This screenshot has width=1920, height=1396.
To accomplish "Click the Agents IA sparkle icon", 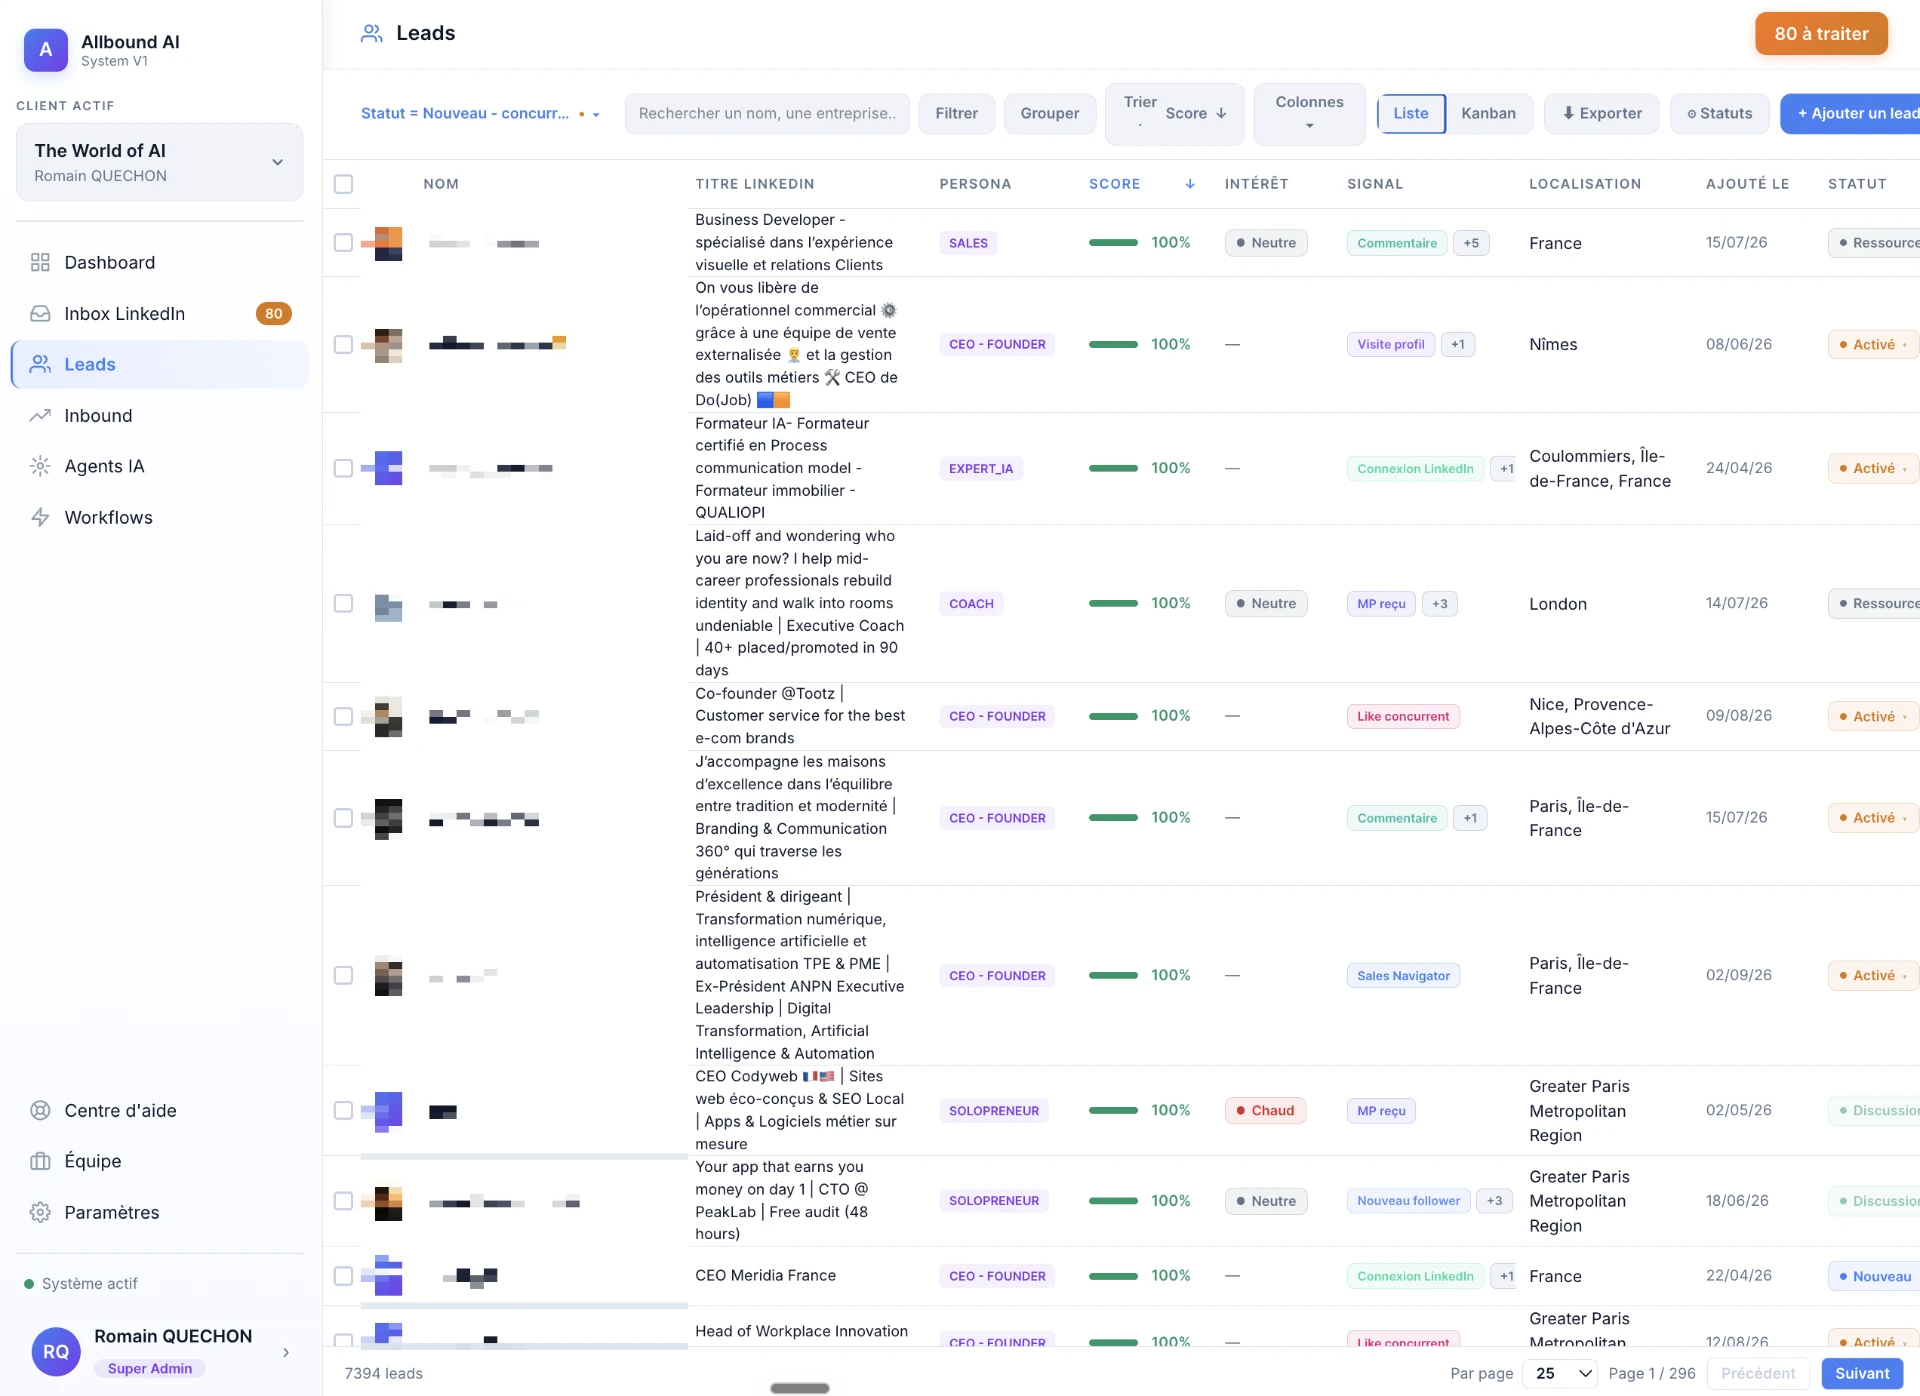I will pyautogui.click(x=40, y=466).
